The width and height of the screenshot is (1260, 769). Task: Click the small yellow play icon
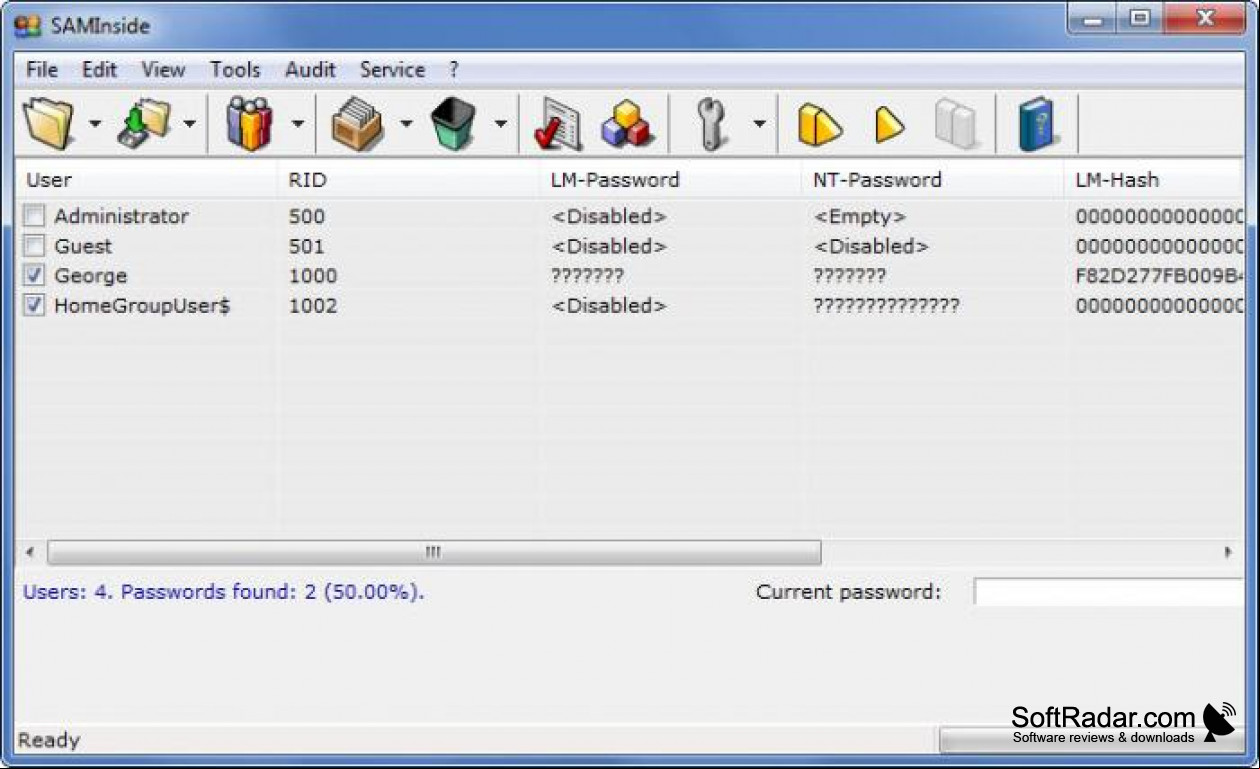[x=889, y=125]
